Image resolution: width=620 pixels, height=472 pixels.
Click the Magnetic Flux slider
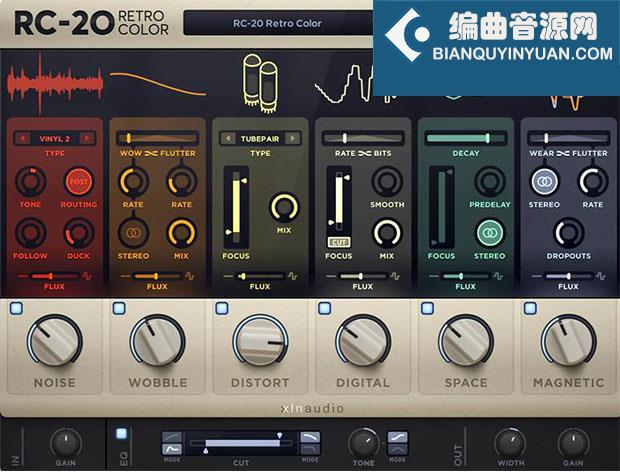(568, 276)
